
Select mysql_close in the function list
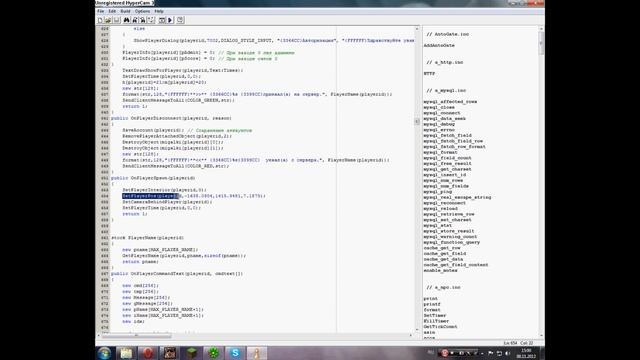(439, 107)
